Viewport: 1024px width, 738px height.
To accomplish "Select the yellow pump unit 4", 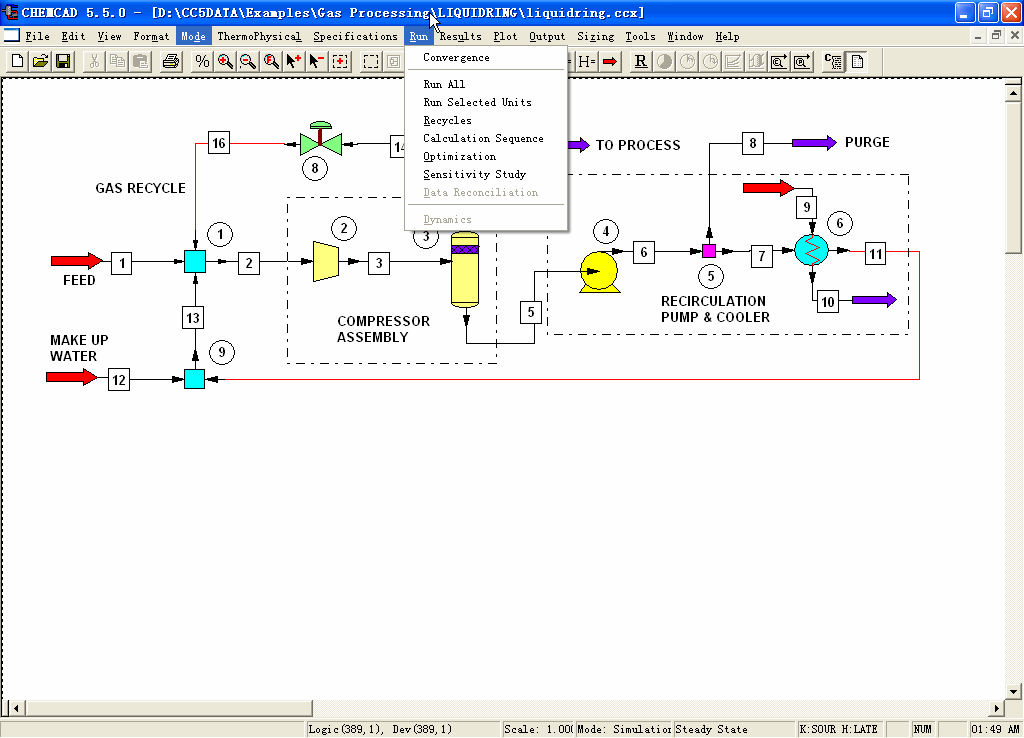I will pos(600,272).
